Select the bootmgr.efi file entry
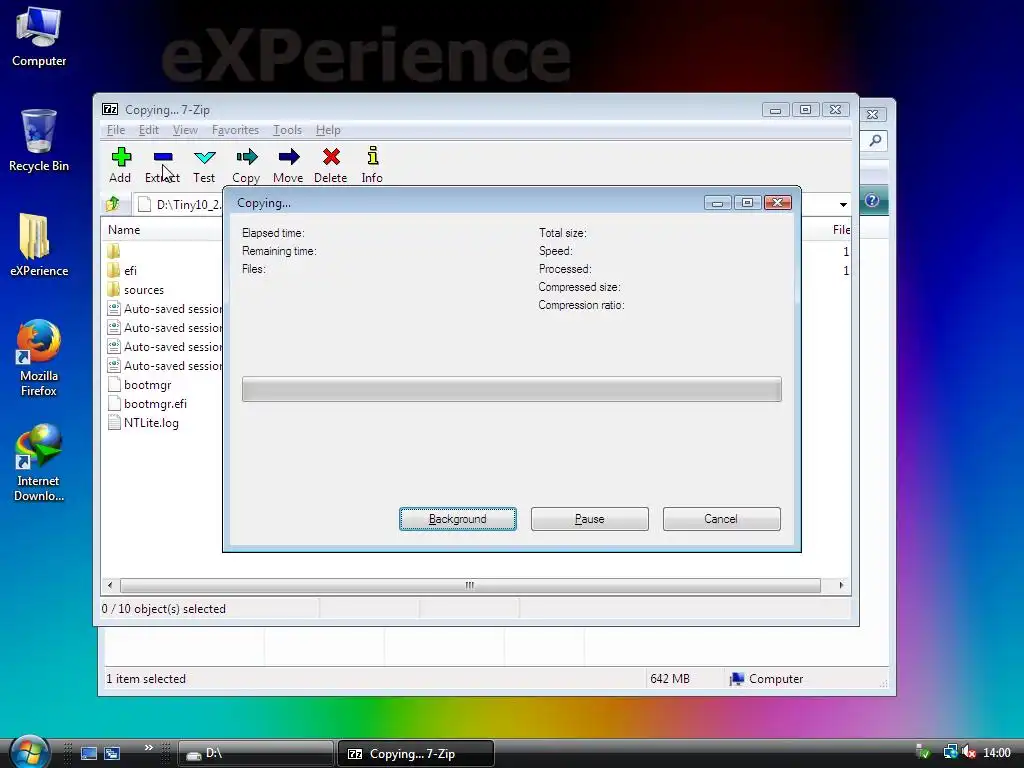1024x768 pixels. pyautogui.click(x=147, y=404)
